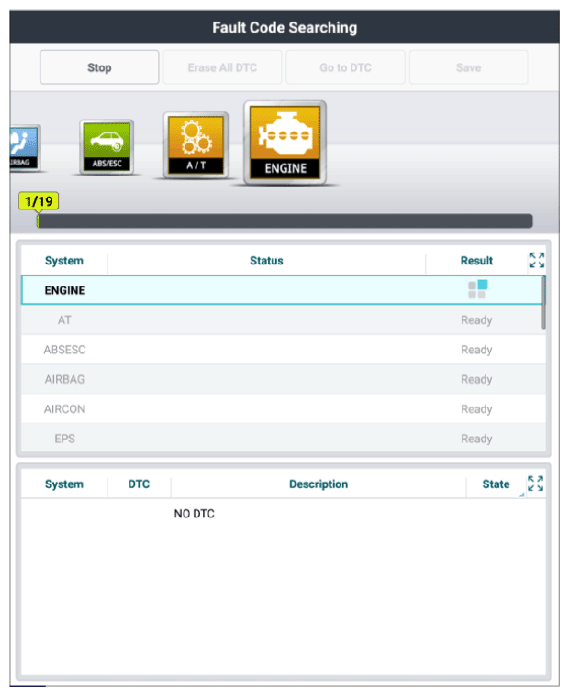Select the ENGINE row in system list

tap(281, 290)
